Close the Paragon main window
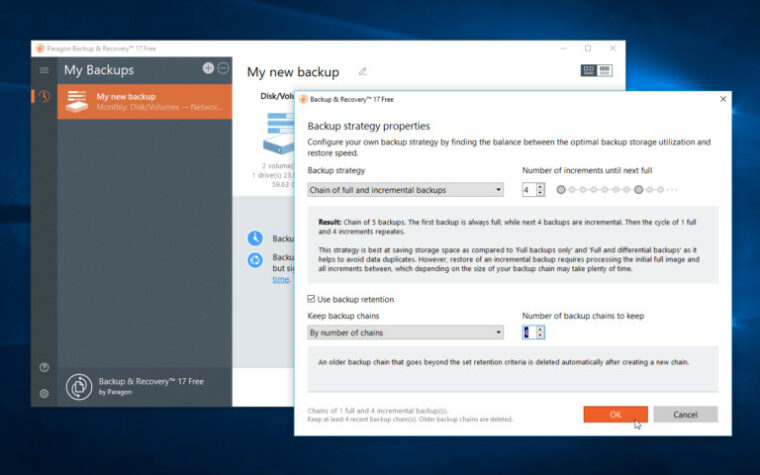 click(613, 48)
